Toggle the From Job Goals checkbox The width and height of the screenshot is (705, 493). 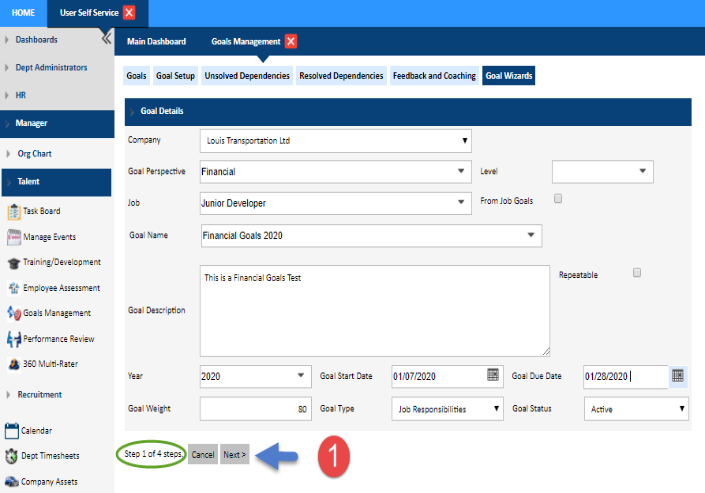tap(558, 198)
